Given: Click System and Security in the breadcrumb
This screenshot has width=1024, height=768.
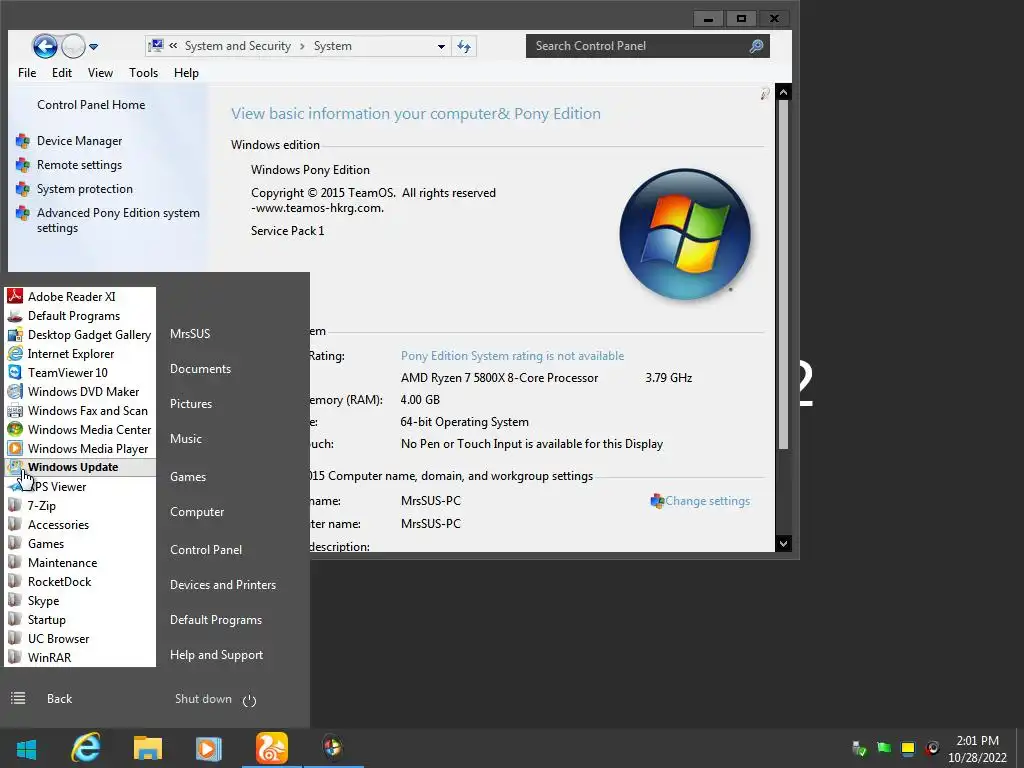Looking at the screenshot, I should 238,46.
